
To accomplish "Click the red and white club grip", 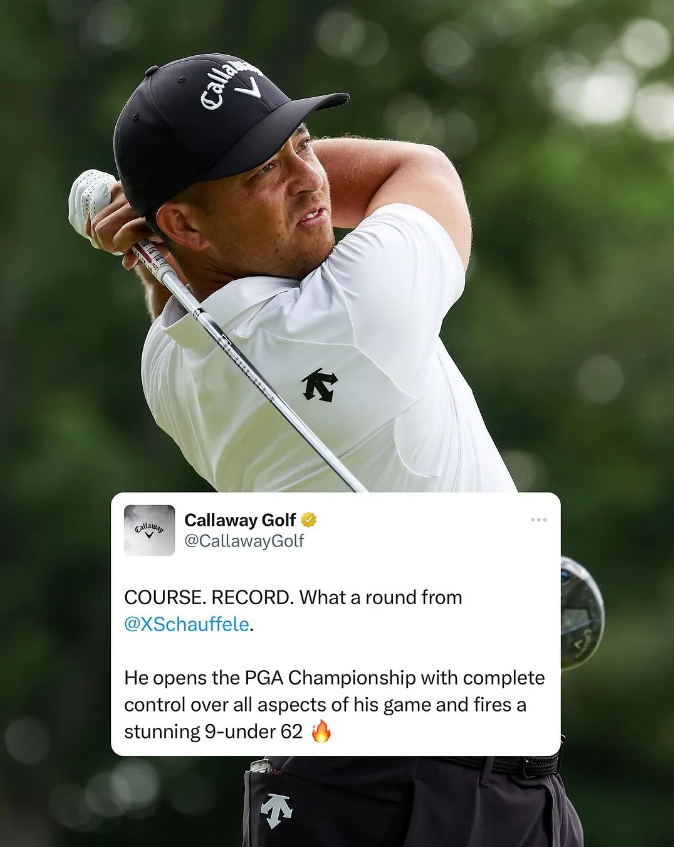I will [153, 261].
